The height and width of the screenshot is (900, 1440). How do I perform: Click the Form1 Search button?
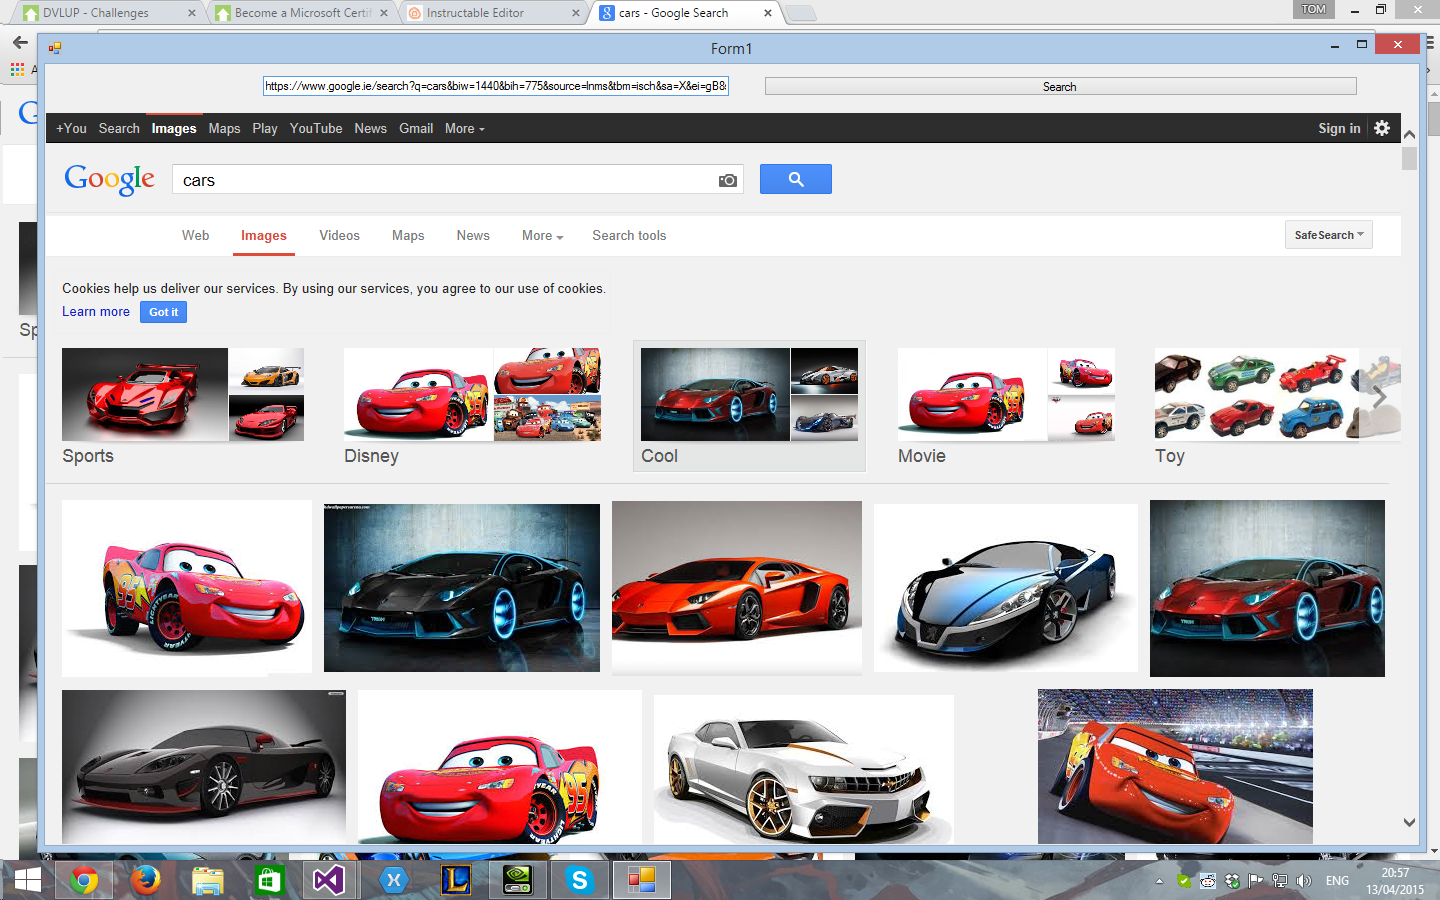[1060, 87]
